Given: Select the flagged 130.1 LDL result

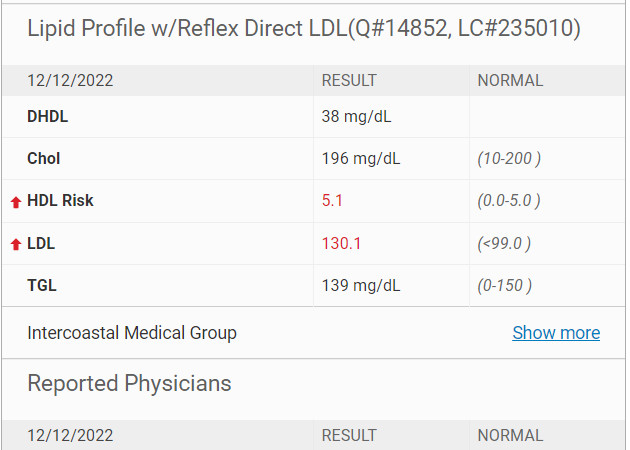Looking at the screenshot, I should [x=342, y=243].
